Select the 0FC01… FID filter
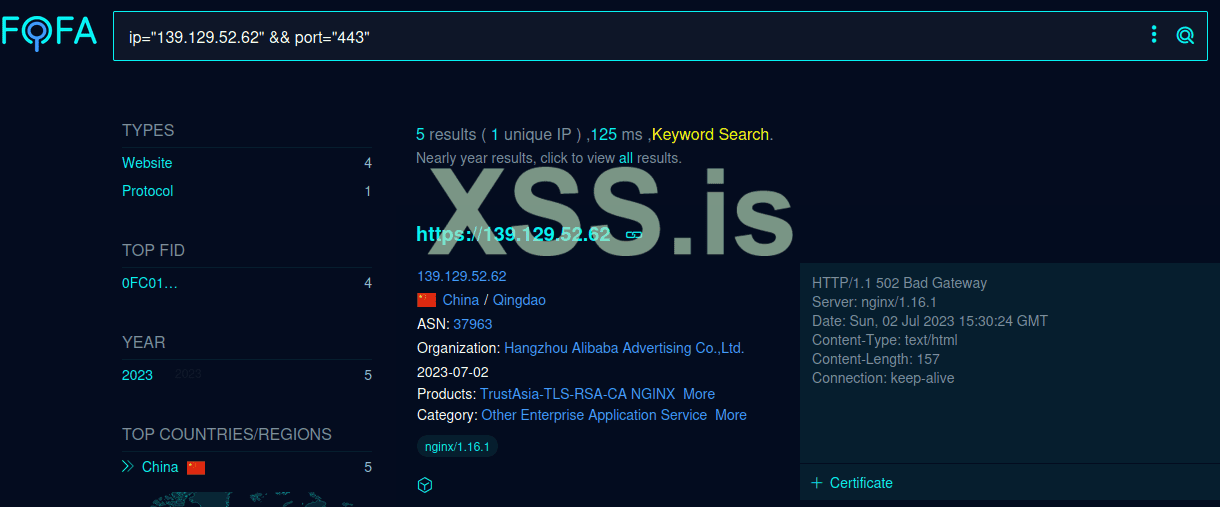The image size is (1220, 507). (x=150, y=283)
